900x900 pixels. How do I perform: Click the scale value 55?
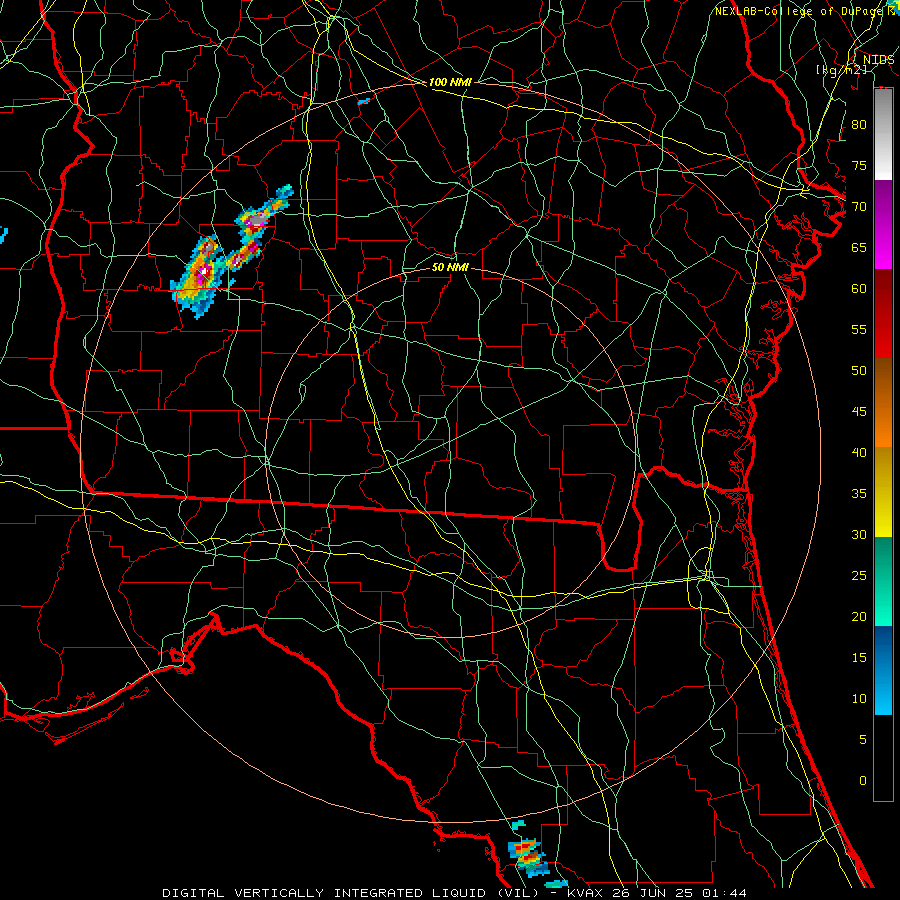click(859, 330)
